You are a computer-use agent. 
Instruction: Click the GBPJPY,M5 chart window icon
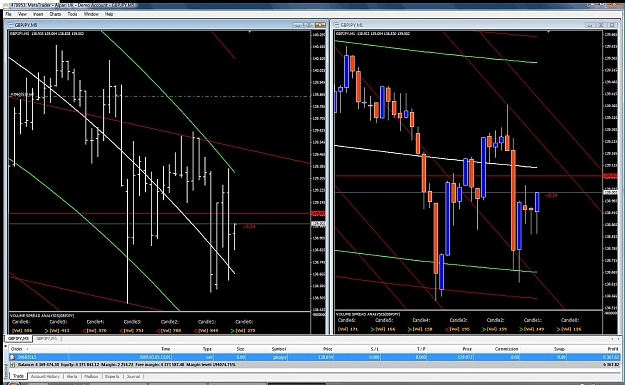pos(11,25)
